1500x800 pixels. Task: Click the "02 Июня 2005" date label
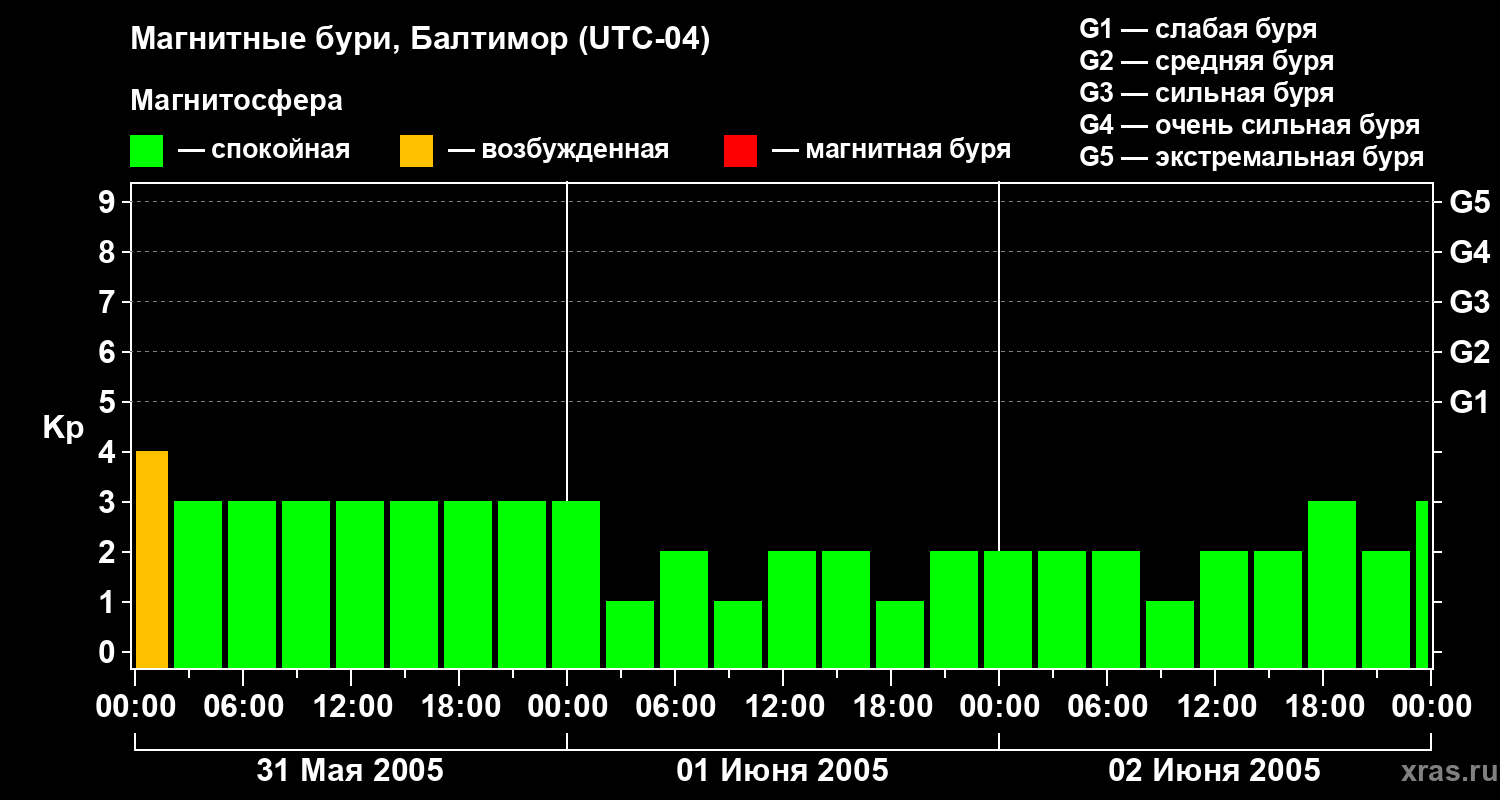coord(1214,771)
